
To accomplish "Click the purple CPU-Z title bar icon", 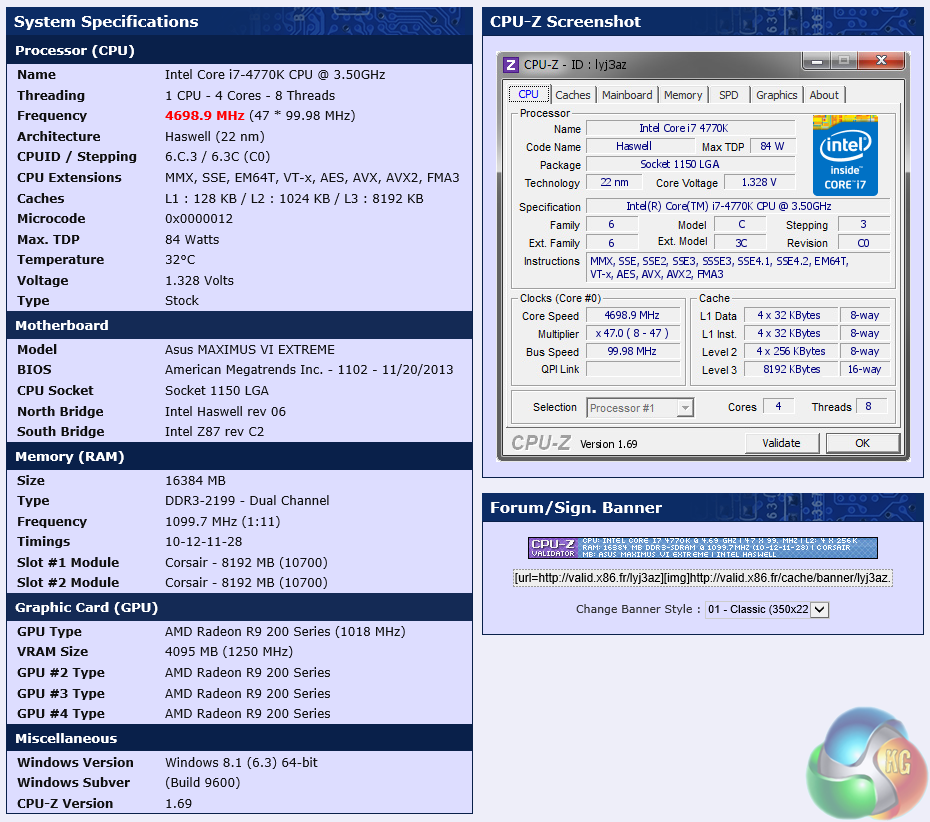I will 511,65.
